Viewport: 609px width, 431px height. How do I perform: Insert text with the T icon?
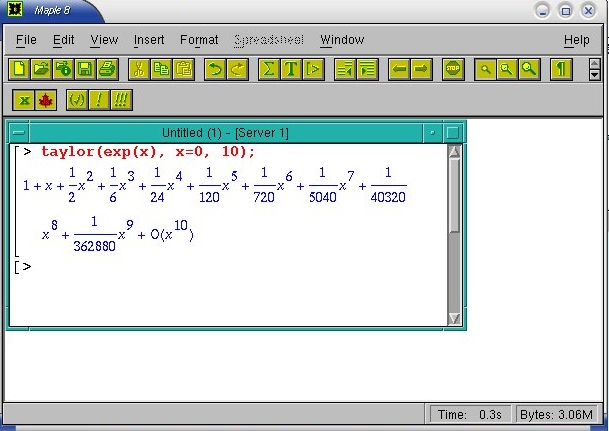(291, 69)
